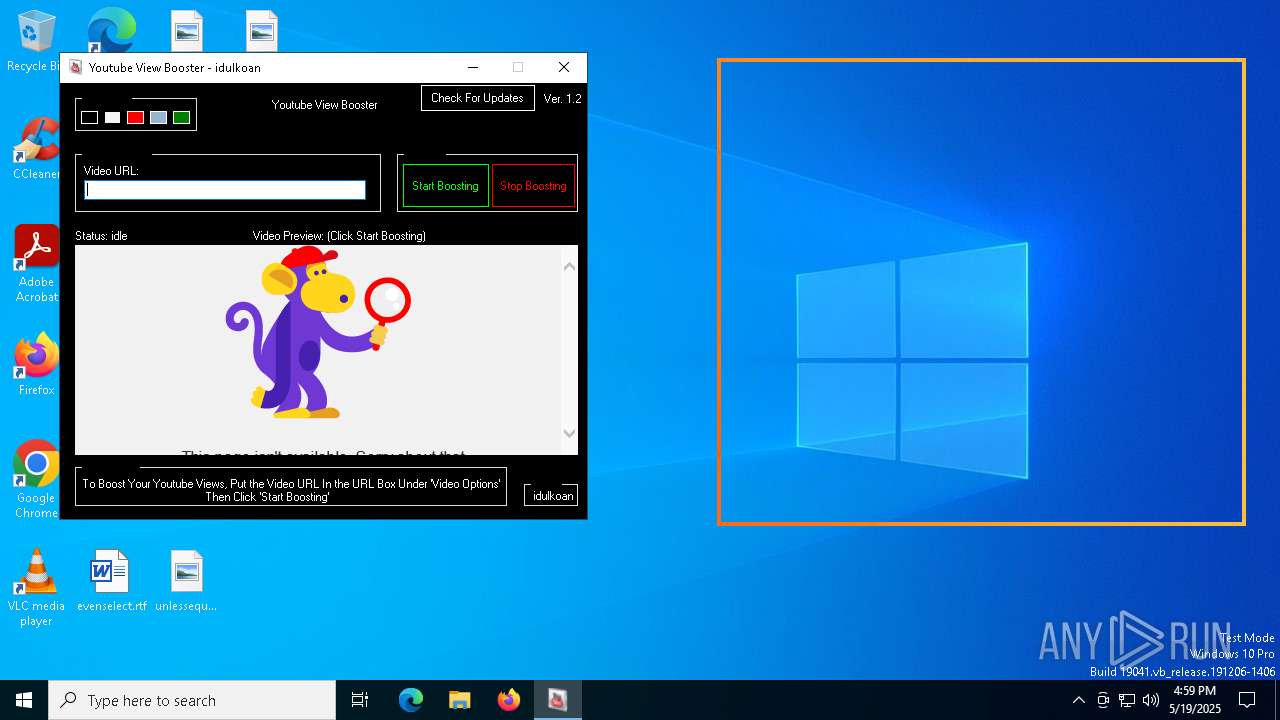The width and height of the screenshot is (1280, 720).
Task: Select the VLC media player desktop icon
Action: pos(36,588)
